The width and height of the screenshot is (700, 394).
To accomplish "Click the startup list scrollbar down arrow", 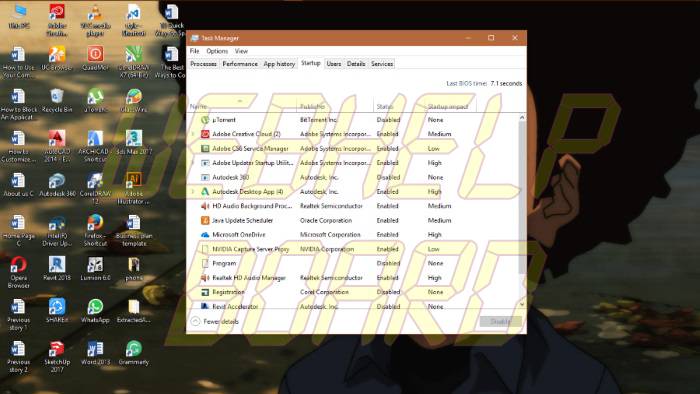I will coord(522,304).
